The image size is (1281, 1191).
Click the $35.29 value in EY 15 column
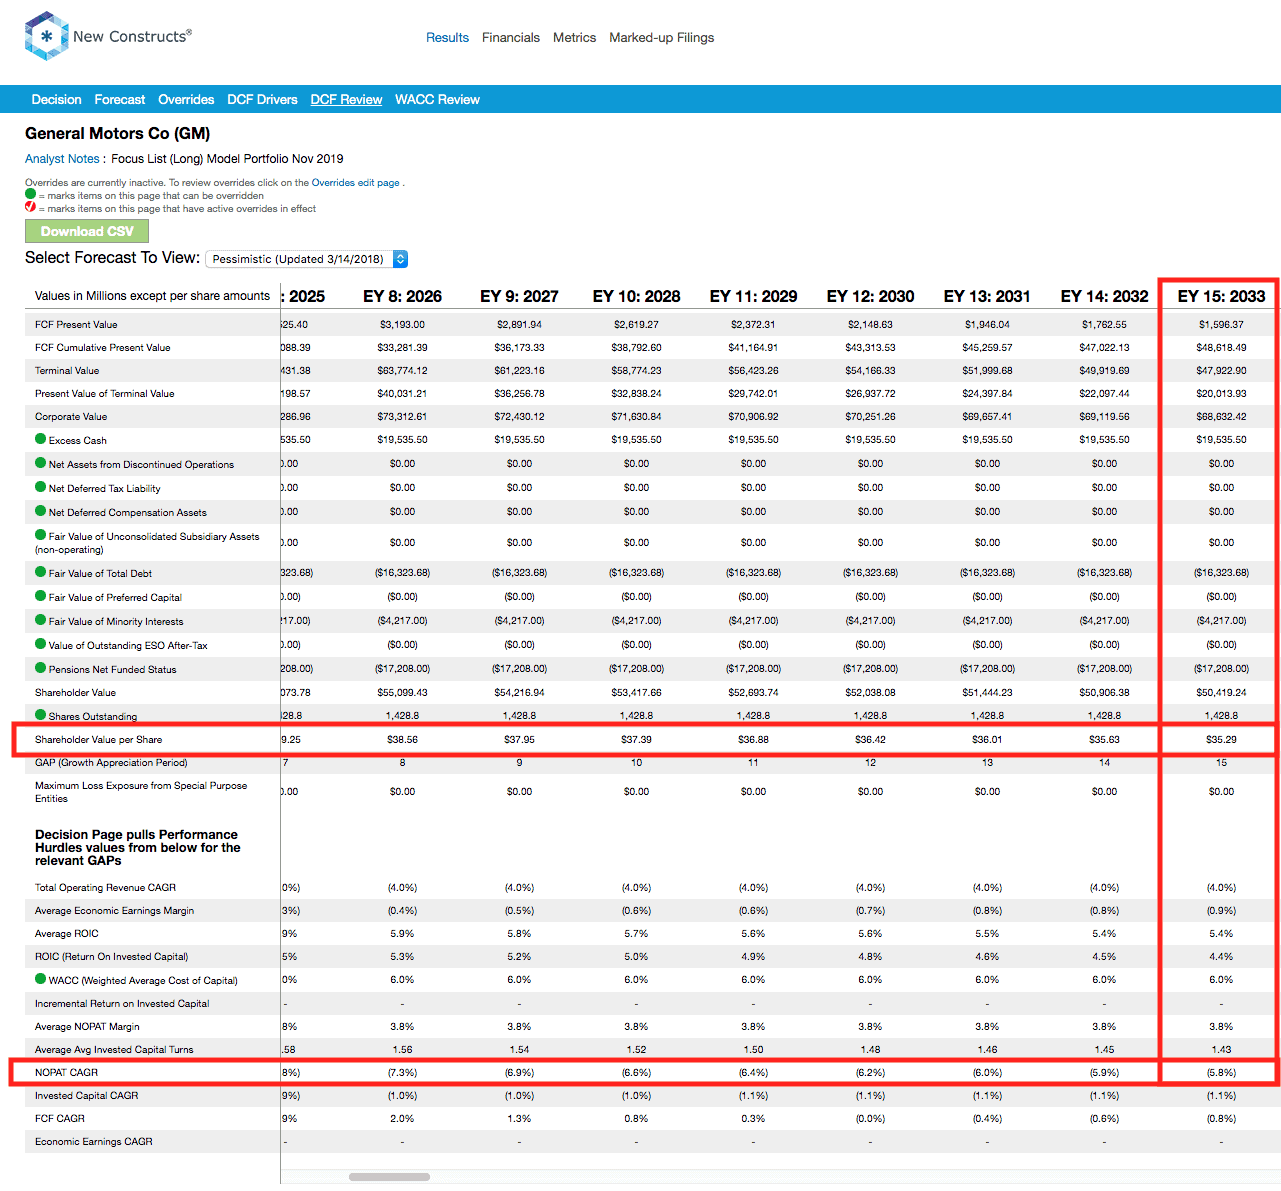point(1221,739)
